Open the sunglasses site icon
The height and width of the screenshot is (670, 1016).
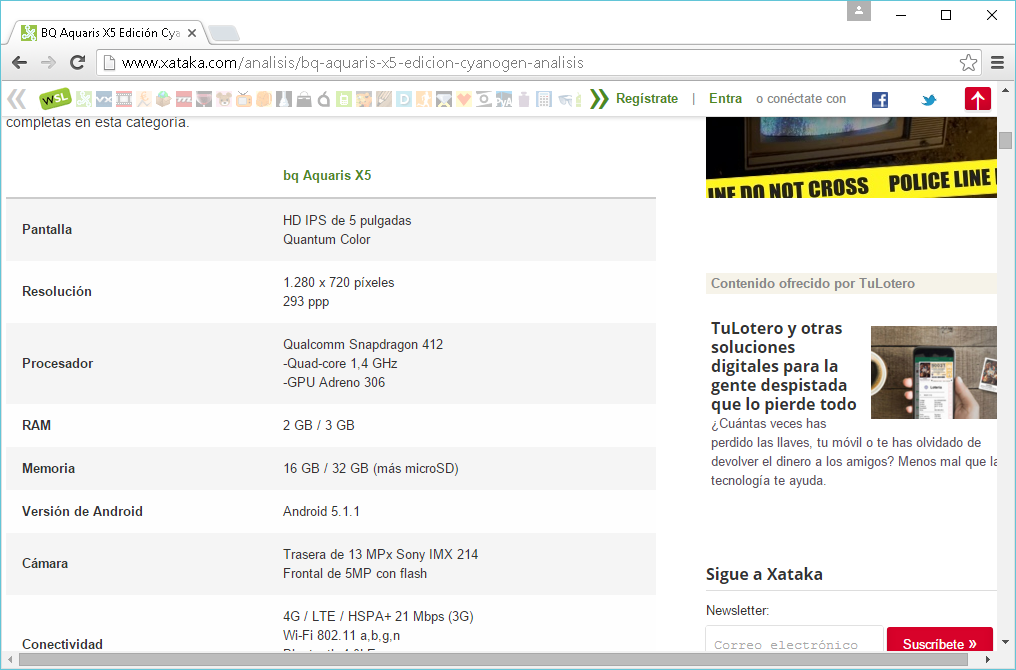point(565,99)
